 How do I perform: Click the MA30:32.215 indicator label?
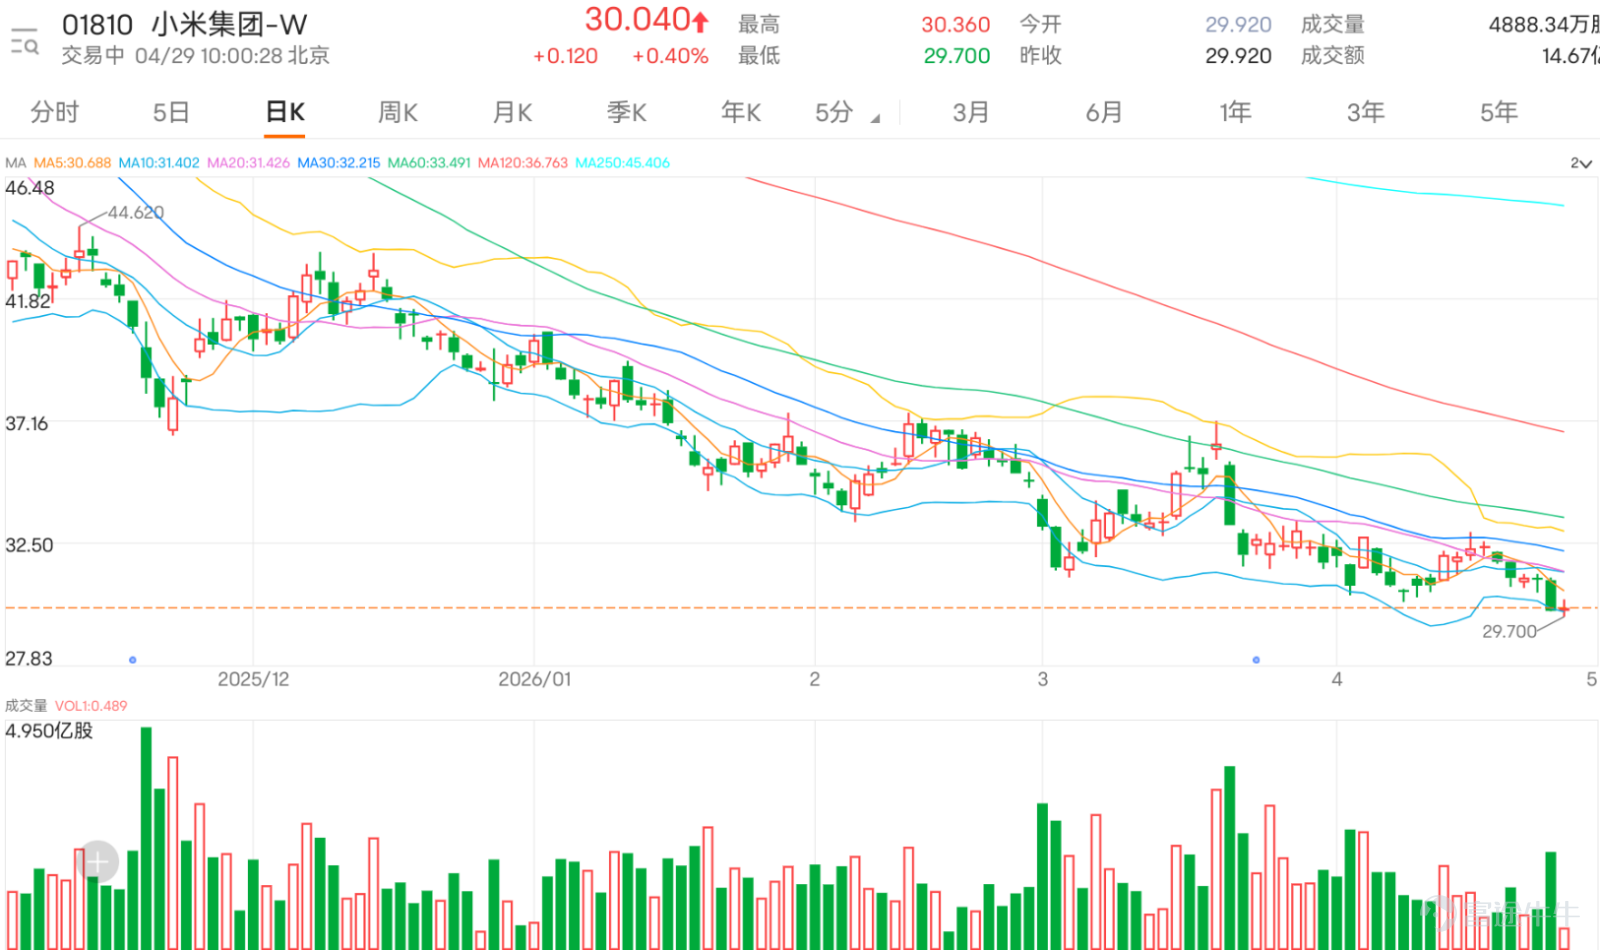pyautogui.click(x=339, y=163)
